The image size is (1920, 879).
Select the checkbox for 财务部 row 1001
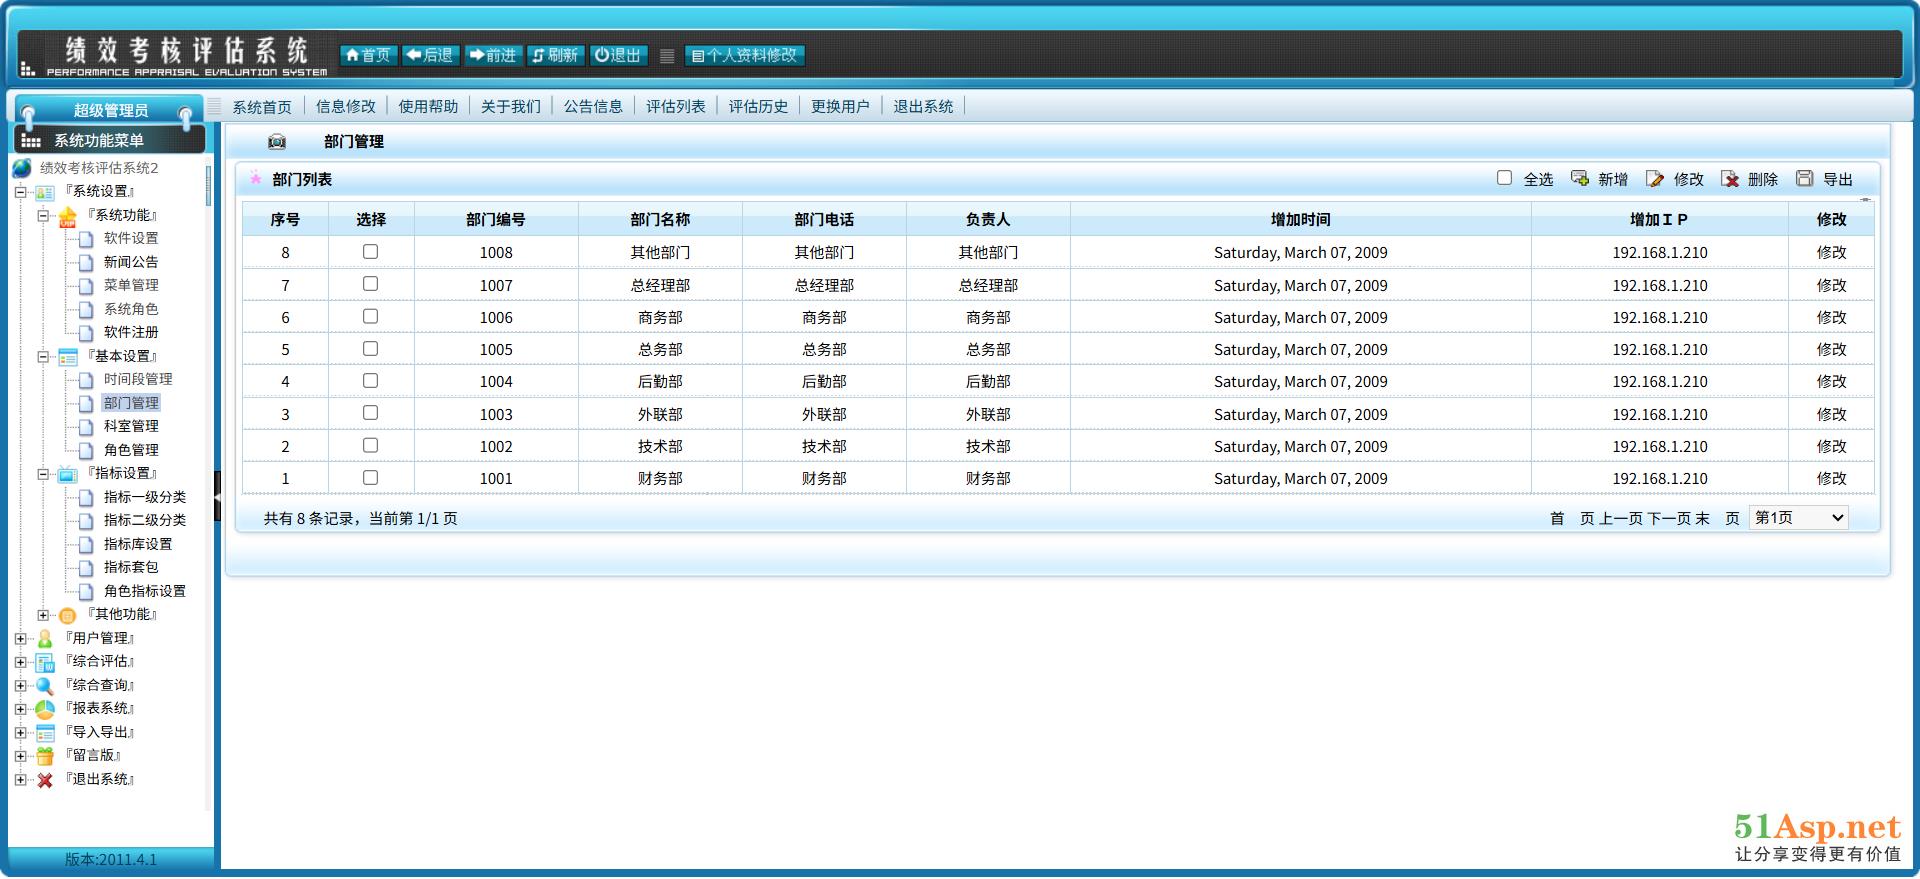coord(370,478)
